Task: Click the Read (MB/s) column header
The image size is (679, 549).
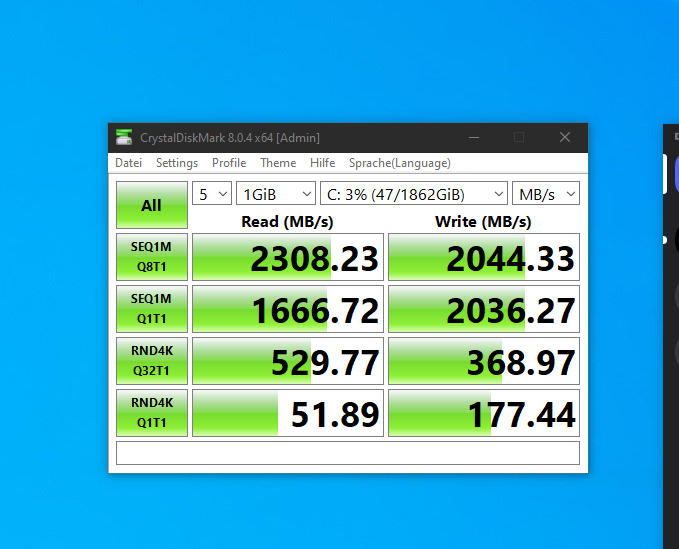Action: click(287, 222)
